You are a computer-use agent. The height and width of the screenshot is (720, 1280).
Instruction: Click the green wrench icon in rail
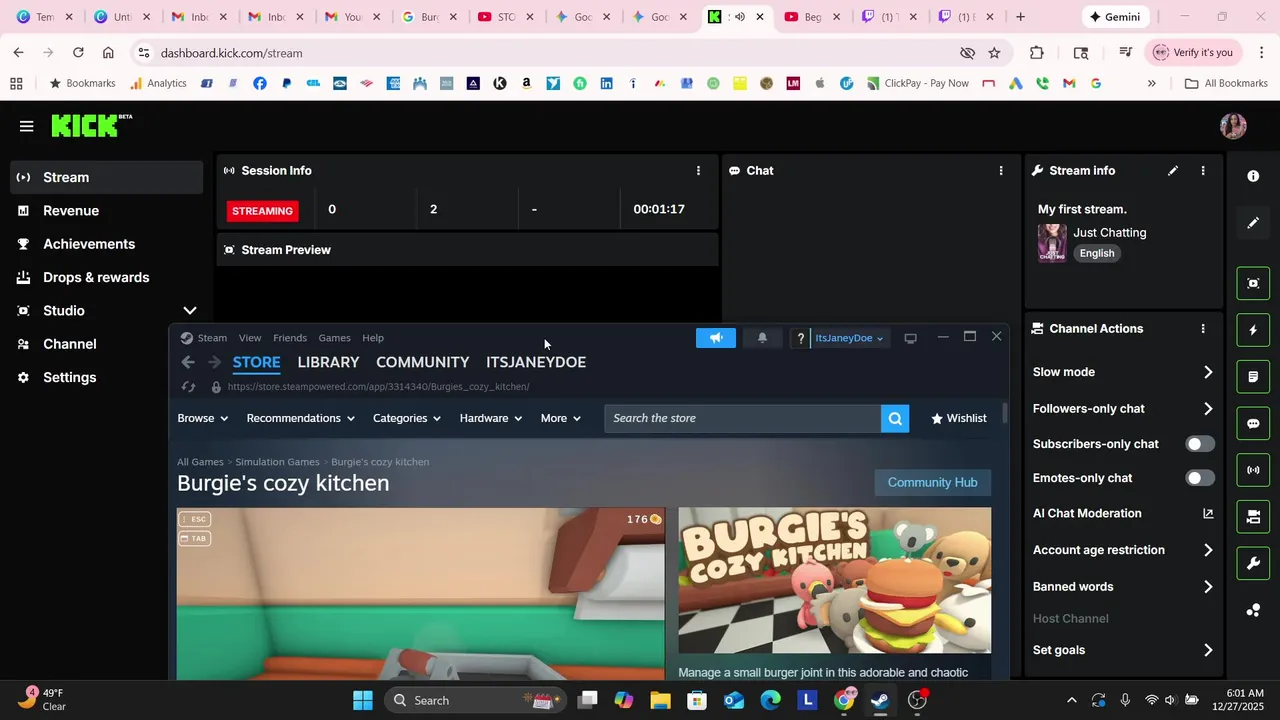click(x=1253, y=563)
